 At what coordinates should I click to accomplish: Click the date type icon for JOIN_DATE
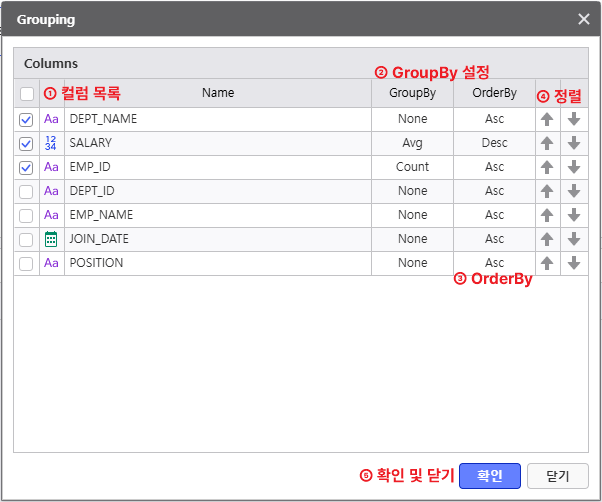tap(52, 239)
